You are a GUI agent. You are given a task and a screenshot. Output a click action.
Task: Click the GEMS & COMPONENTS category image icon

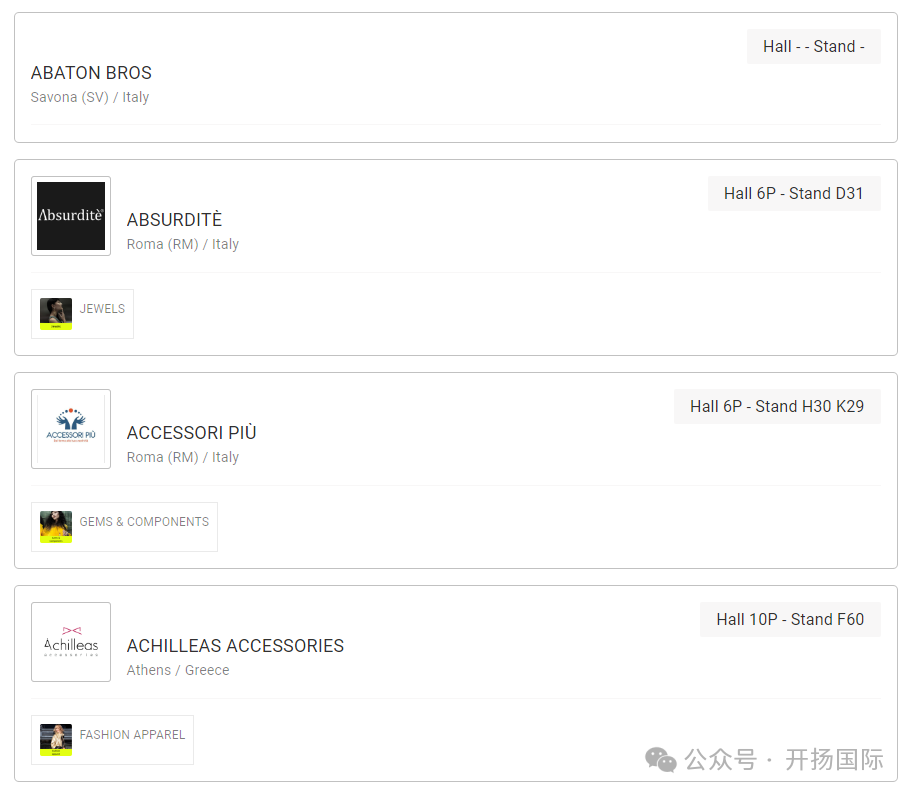click(56, 526)
